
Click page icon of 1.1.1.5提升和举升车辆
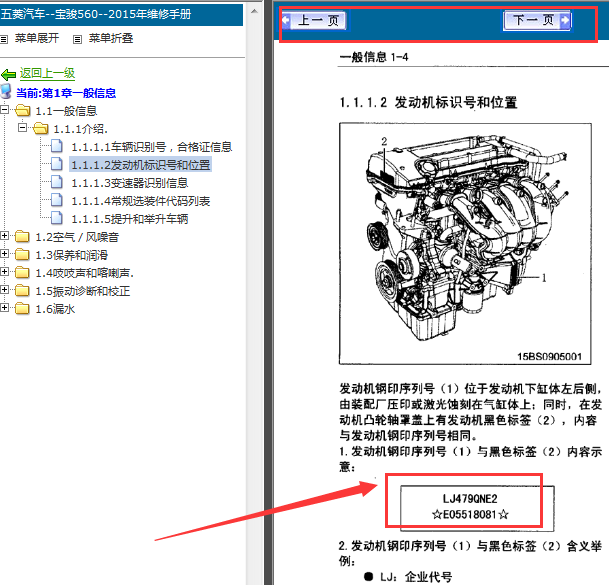point(57,218)
